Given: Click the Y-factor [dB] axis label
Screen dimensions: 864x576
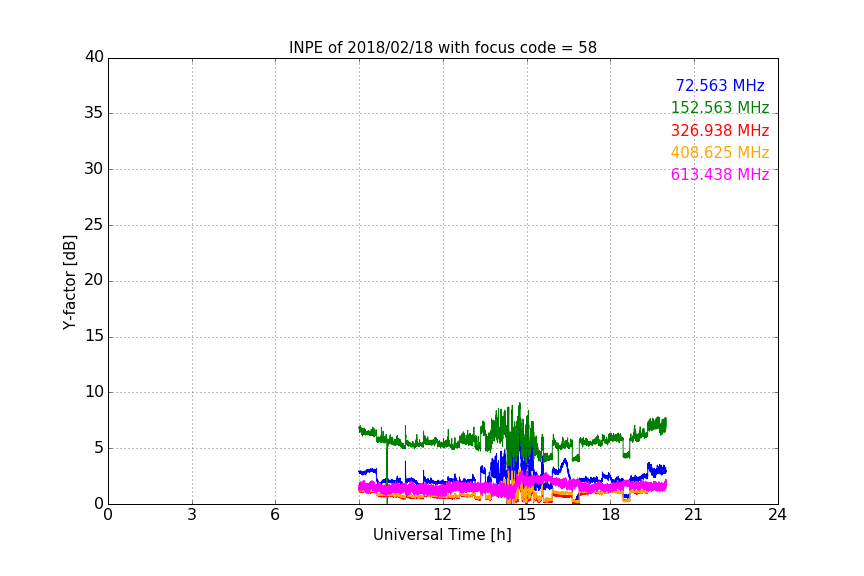Looking at the screenshot, I should (x=69, y=282).
